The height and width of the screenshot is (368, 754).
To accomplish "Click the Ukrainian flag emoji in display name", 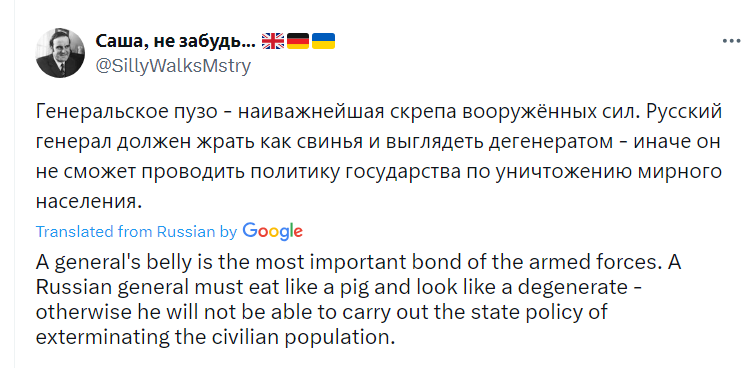I will (324, 41).
